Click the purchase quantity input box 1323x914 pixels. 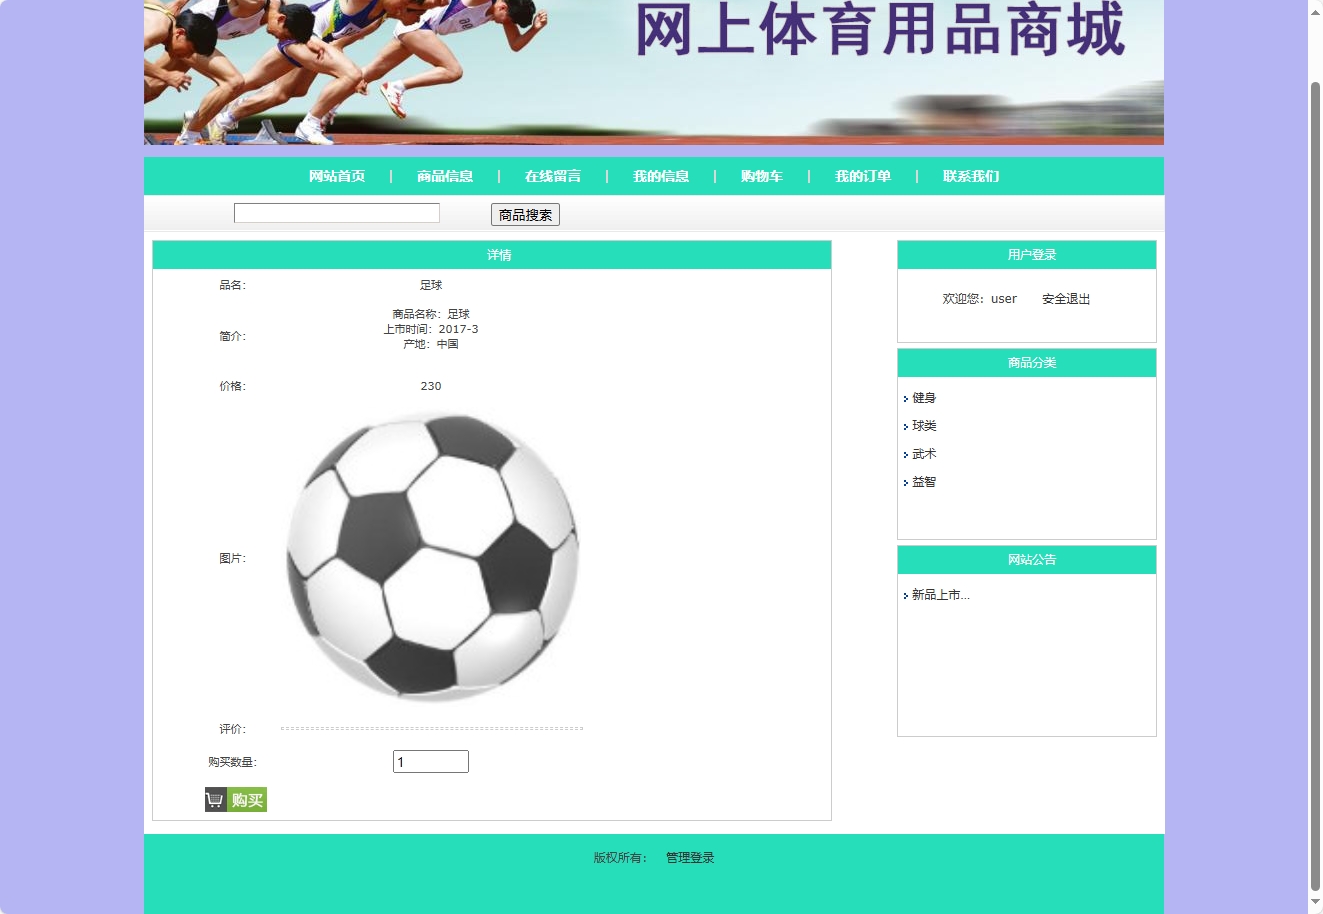[430, 761]
